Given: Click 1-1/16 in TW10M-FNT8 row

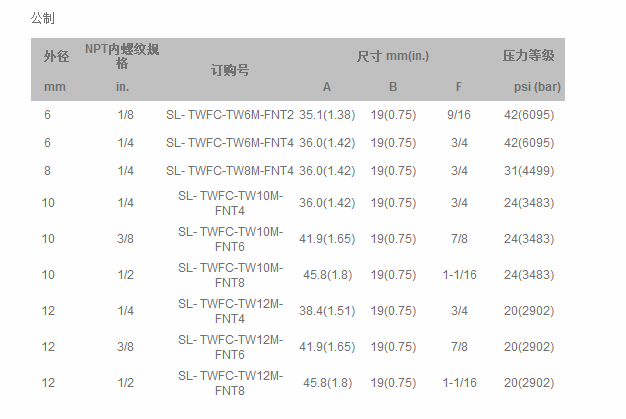Looking at the screenshot, I should click(x=460, y=275).
